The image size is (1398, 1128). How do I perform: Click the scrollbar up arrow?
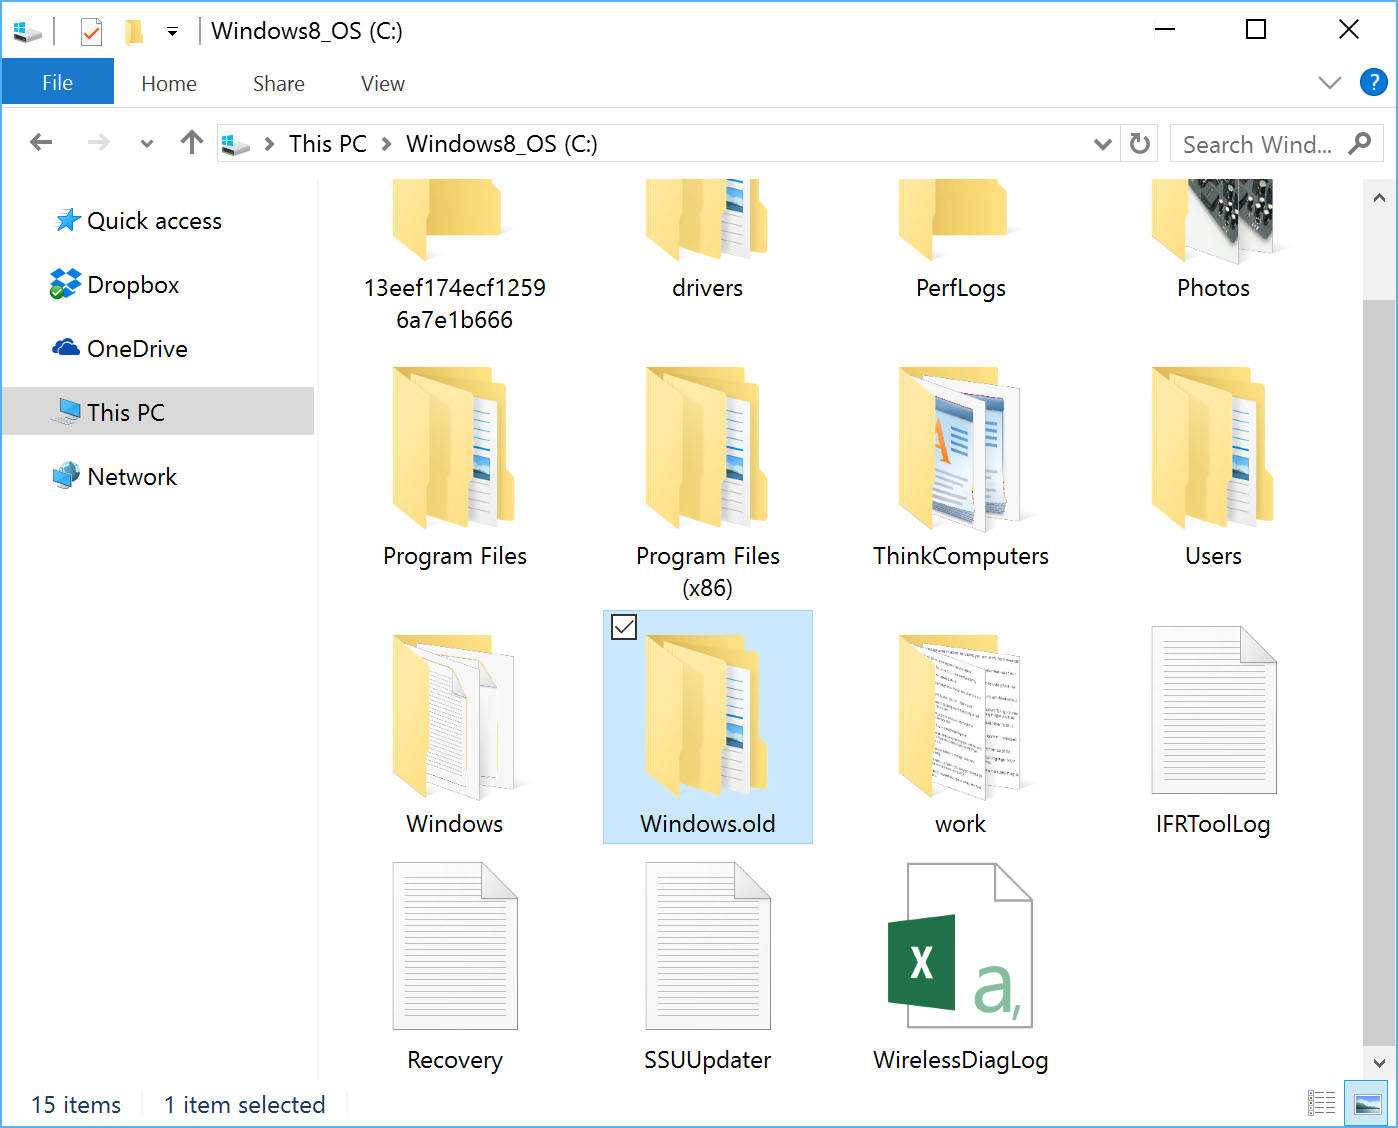(1379, 198)
